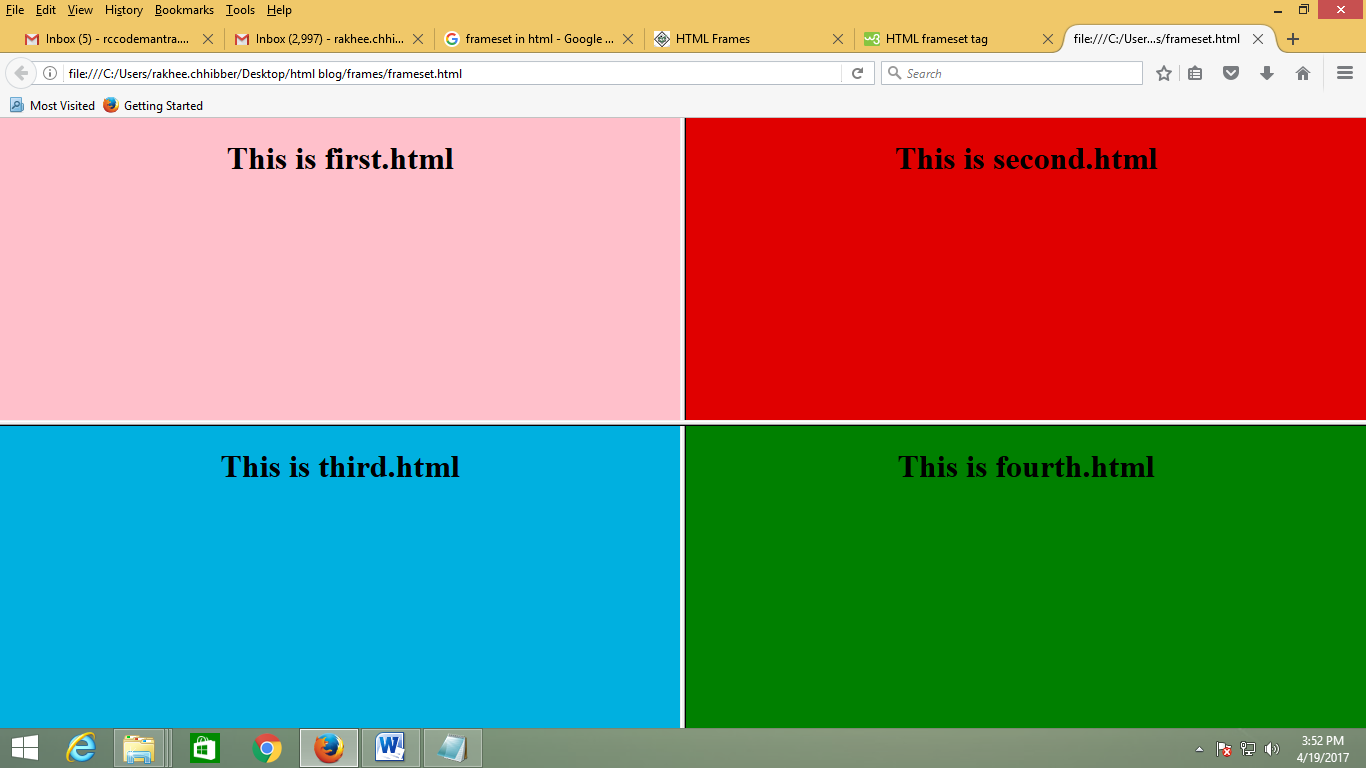1366x768 pixels.
Task: Close the HTML frameset tag tab
Action: (x=1048, y=39)
